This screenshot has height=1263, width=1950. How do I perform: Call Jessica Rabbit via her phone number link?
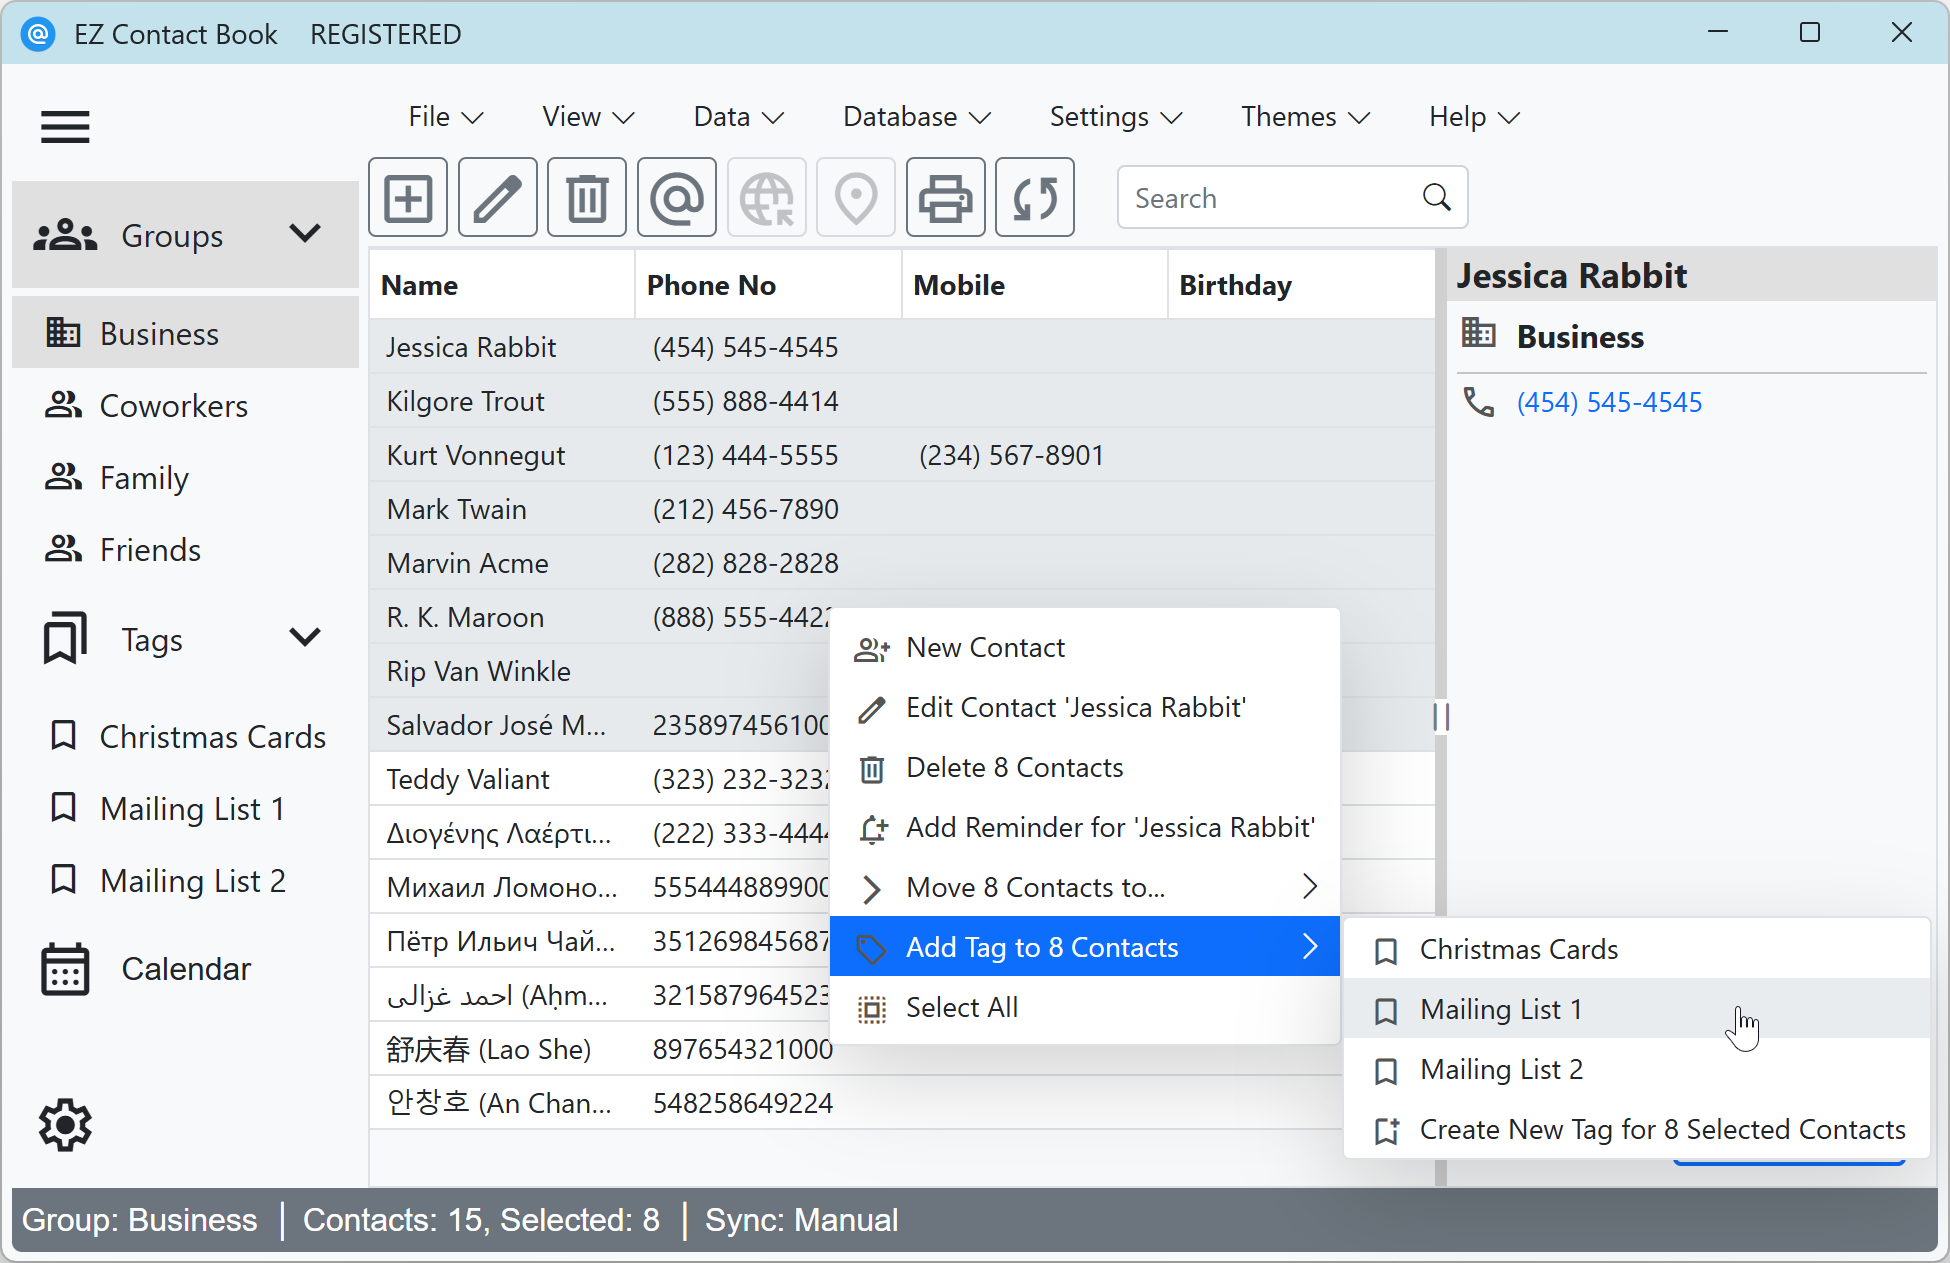coord(1608,402)
